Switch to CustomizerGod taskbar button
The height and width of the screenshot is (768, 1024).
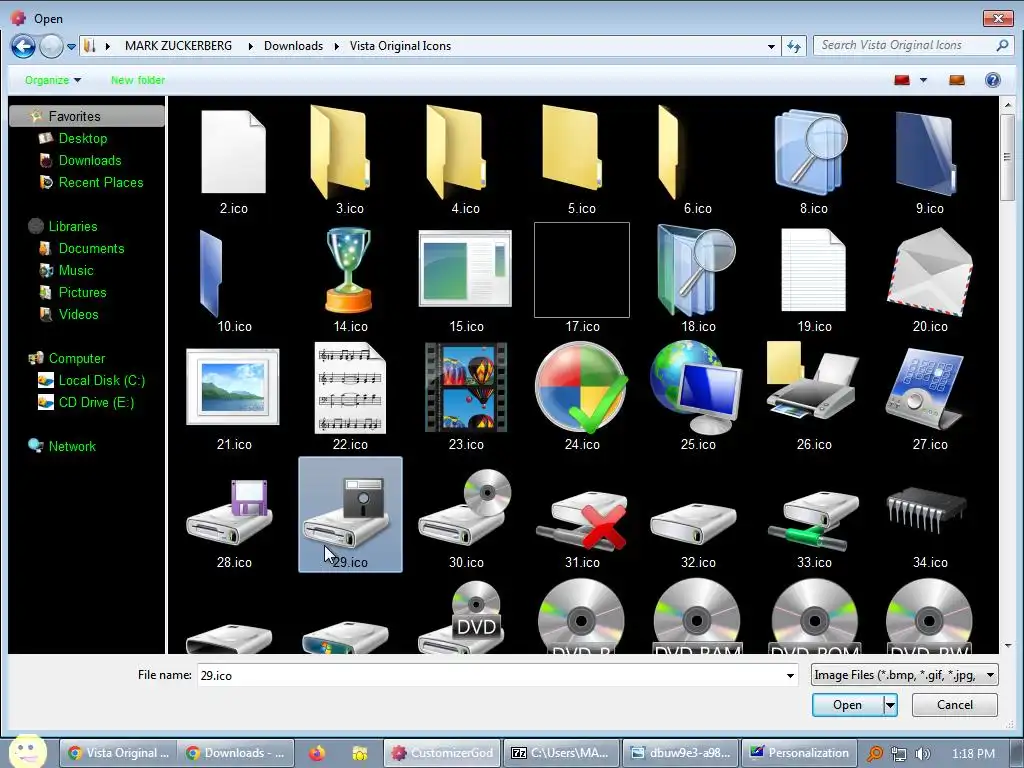pos(442,753)
